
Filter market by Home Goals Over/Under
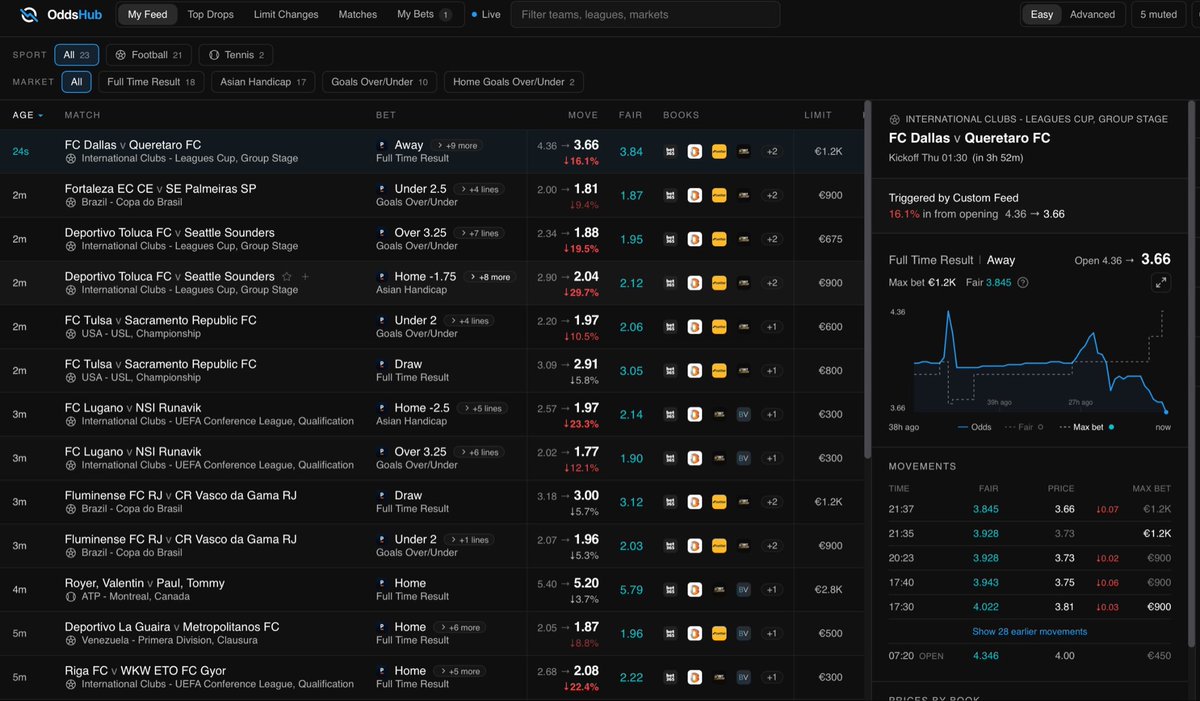[x=514, y=82]
